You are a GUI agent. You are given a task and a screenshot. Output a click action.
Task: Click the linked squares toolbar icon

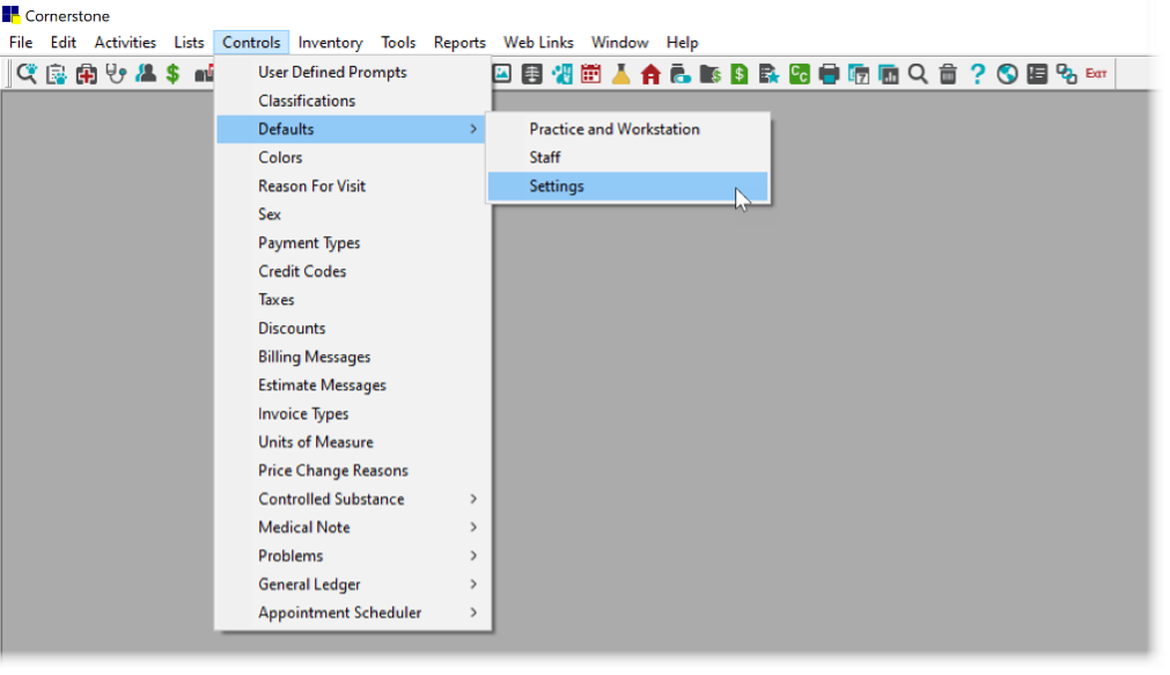click(1067, 74)
